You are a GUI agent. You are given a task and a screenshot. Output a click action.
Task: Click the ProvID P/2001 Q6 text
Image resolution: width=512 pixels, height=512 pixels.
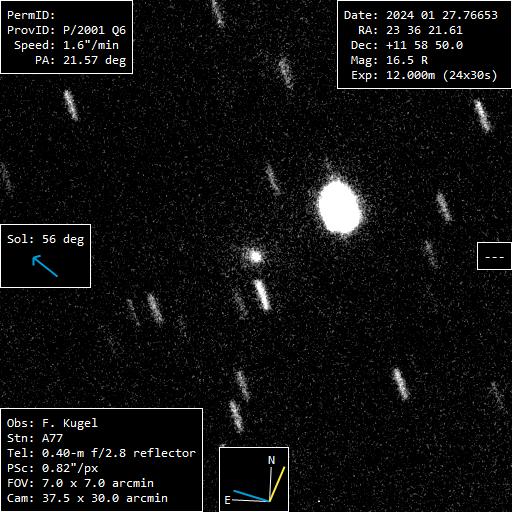click(x=67, y=30)
